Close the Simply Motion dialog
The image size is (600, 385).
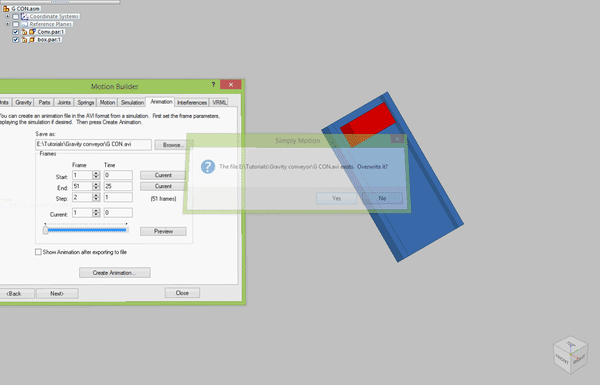397,139
